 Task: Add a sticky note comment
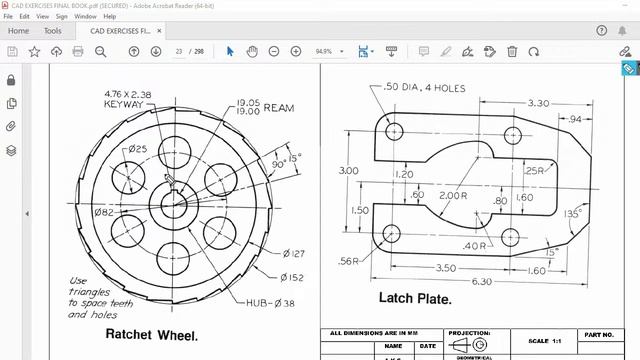424,51
